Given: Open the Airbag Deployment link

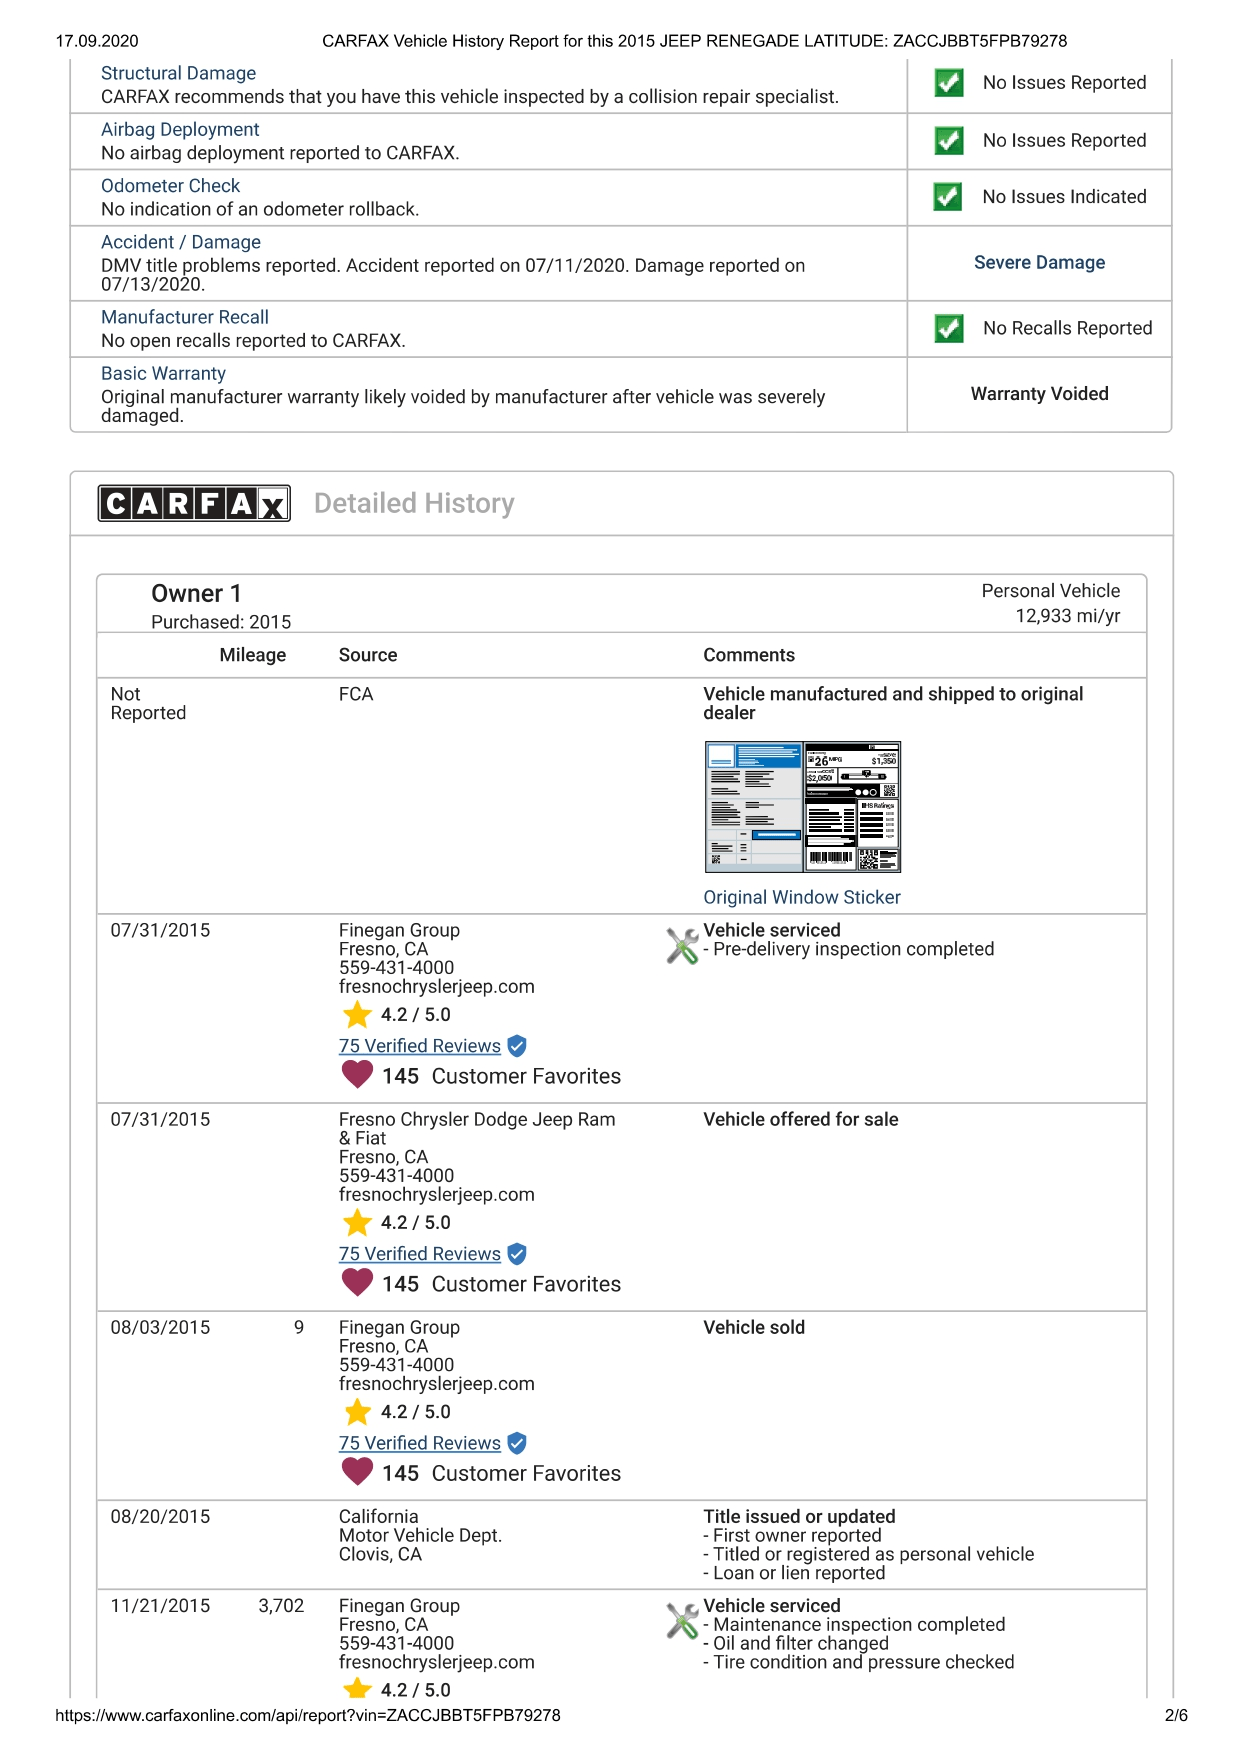Looking at the screenshot, I should [x=180, y=129].
